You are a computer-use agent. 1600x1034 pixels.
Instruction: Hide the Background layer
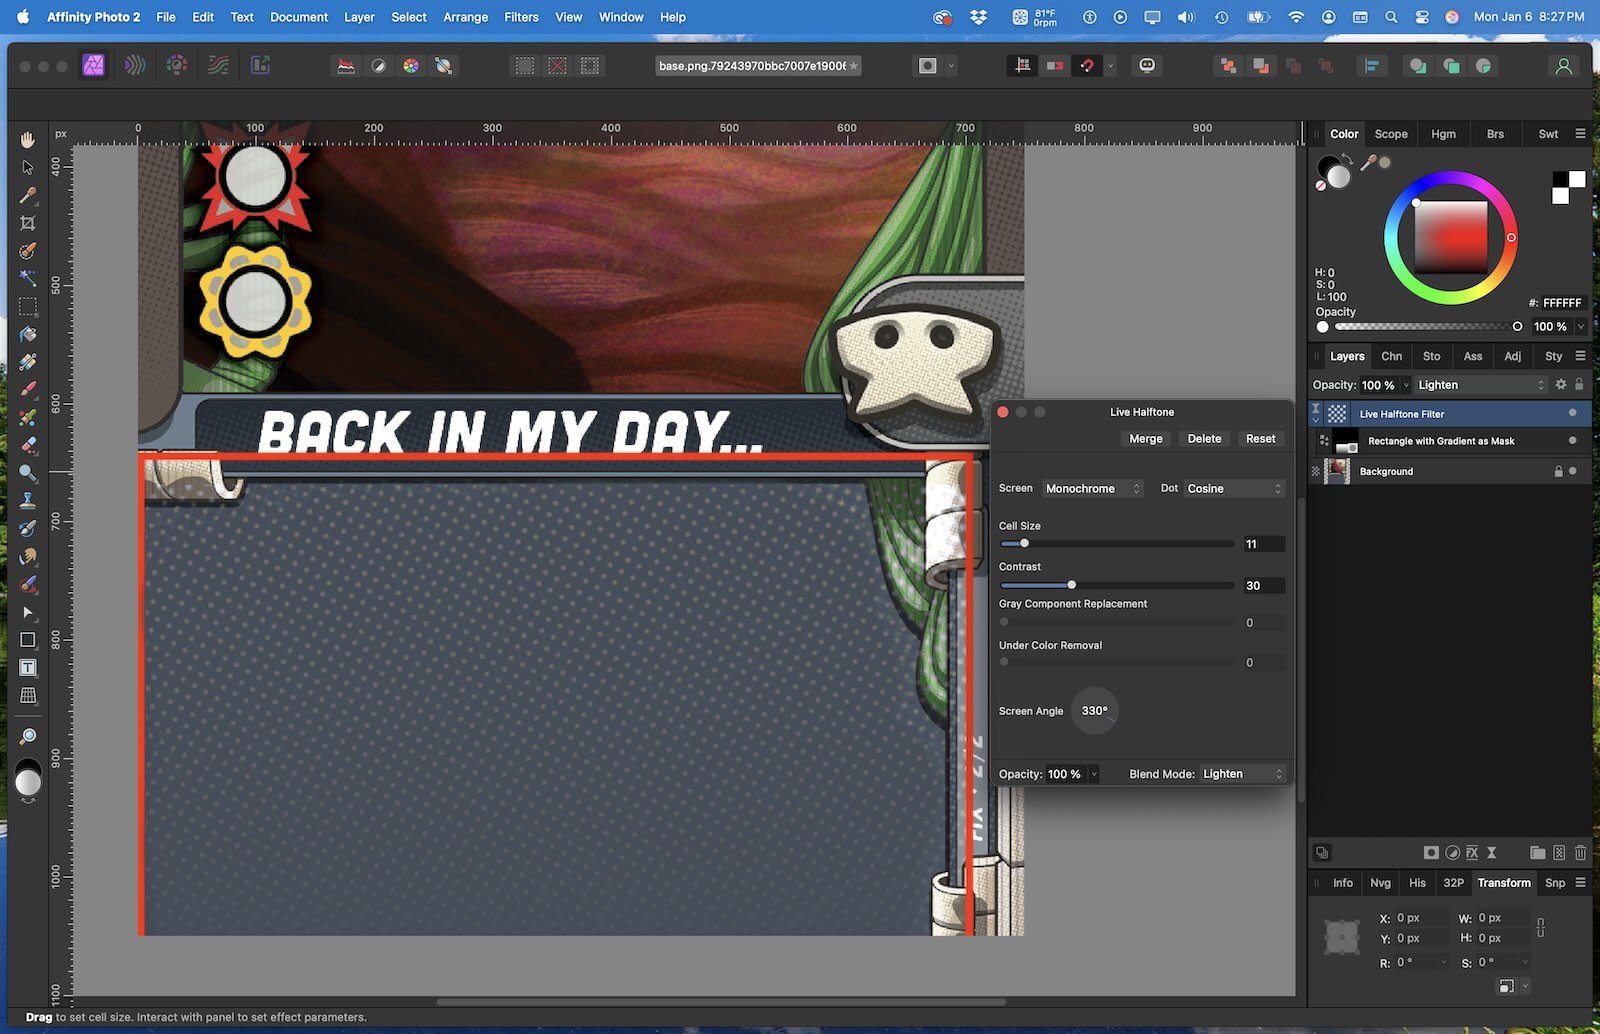pos(1572,471)
